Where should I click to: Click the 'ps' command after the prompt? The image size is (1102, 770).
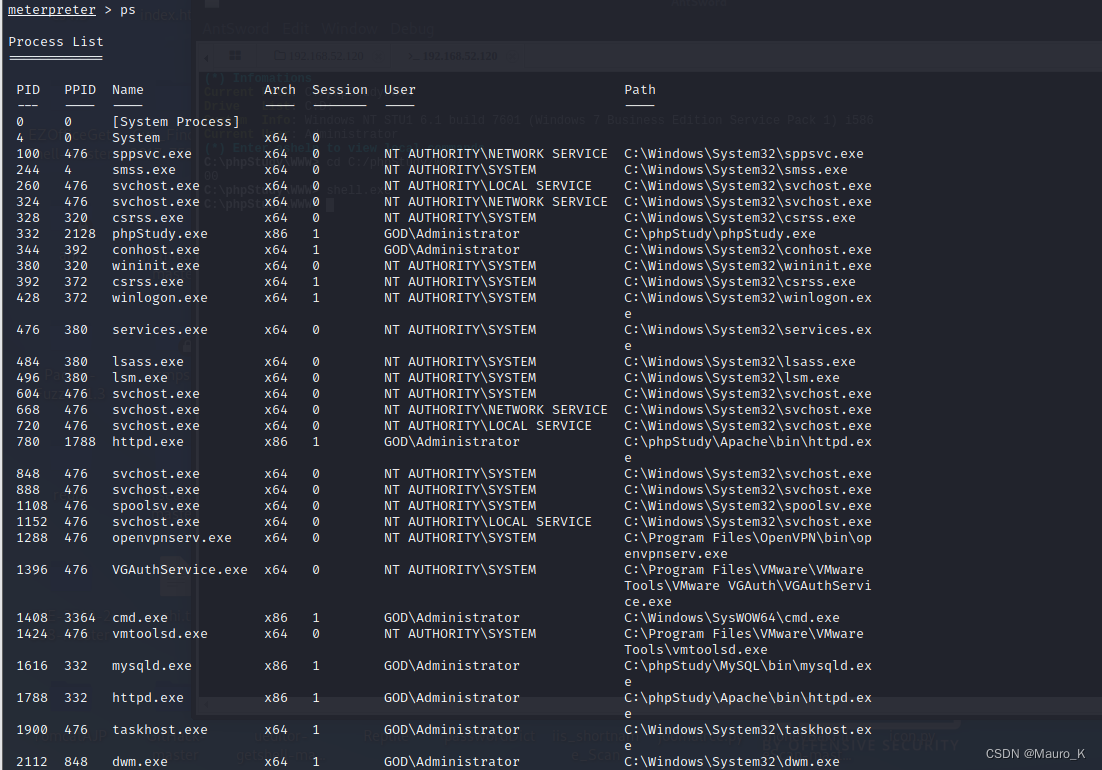(x=128, y=10)
